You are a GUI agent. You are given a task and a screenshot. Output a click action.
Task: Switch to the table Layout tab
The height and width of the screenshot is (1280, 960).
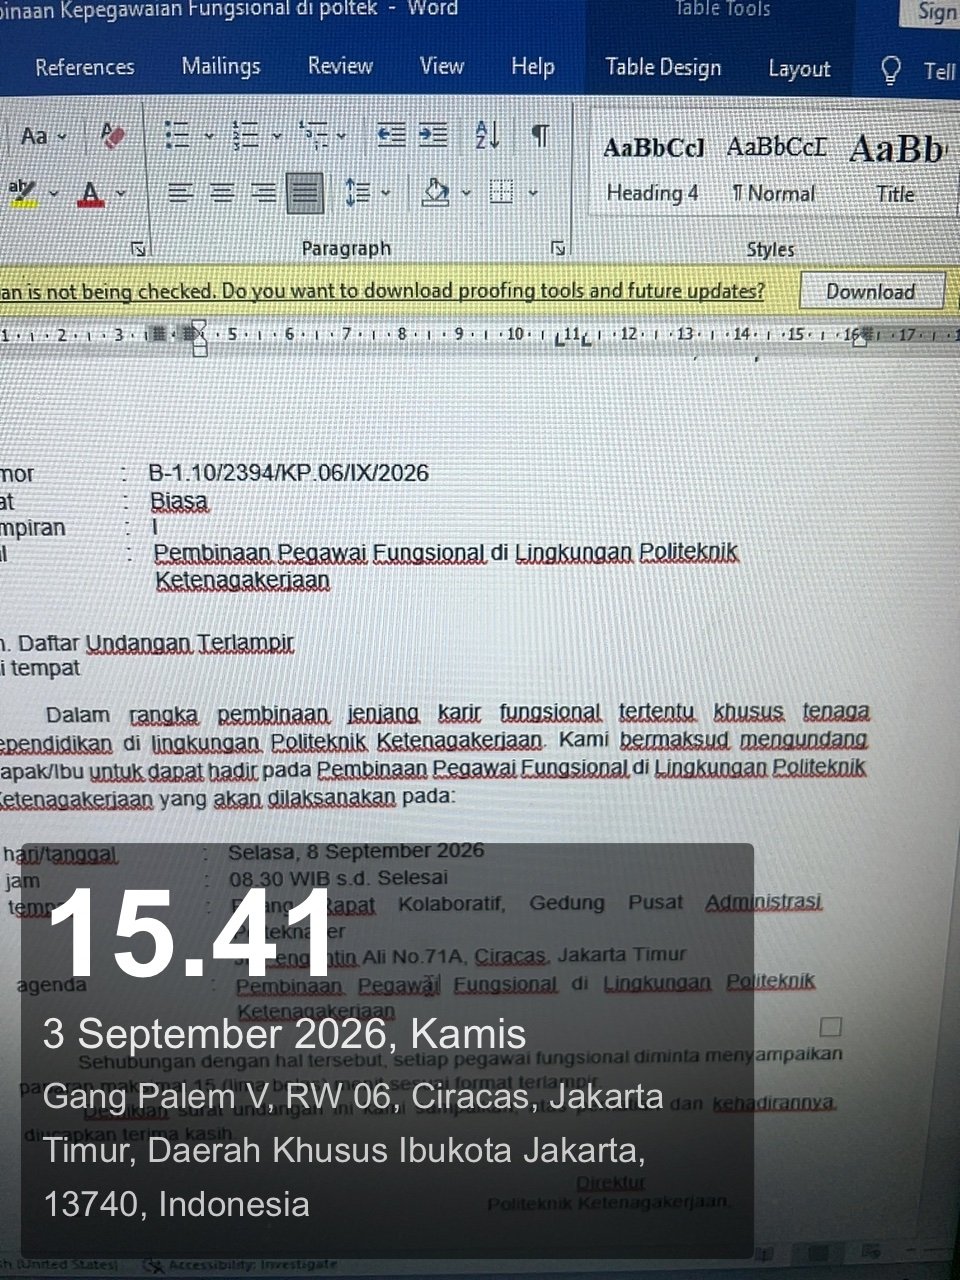click(799, 69)
